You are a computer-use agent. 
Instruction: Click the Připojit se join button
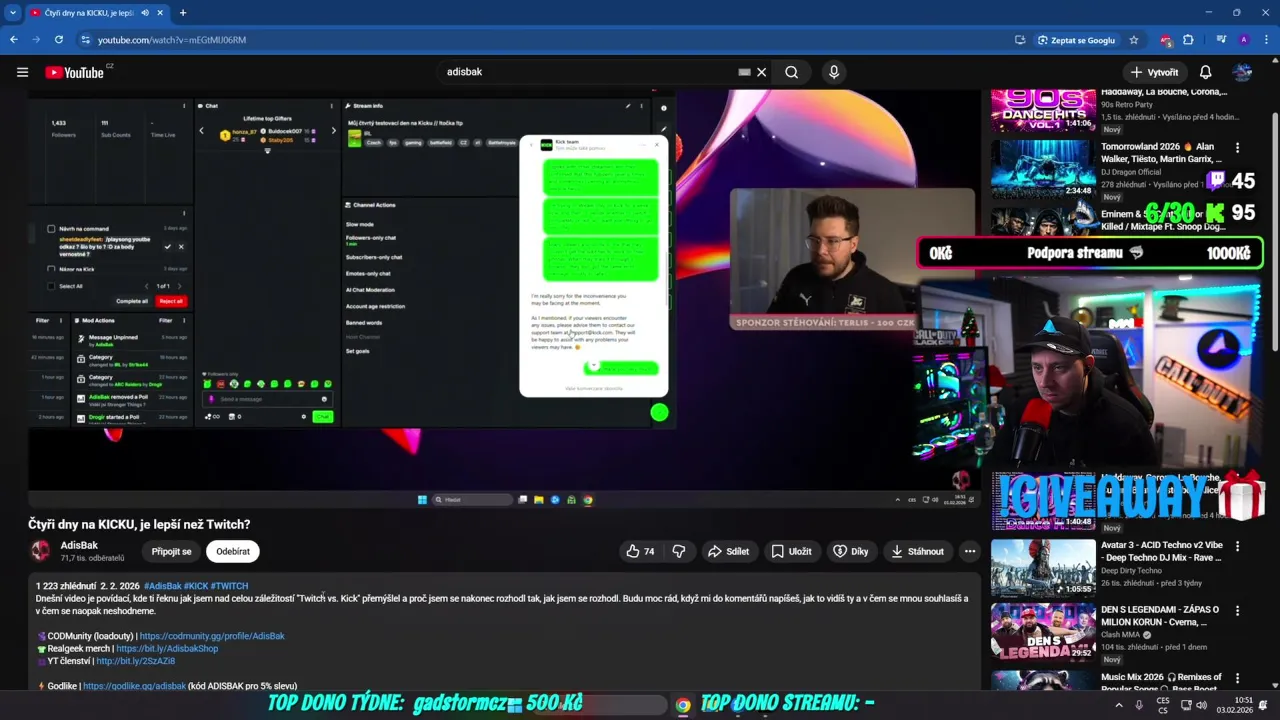coord(172,551)
